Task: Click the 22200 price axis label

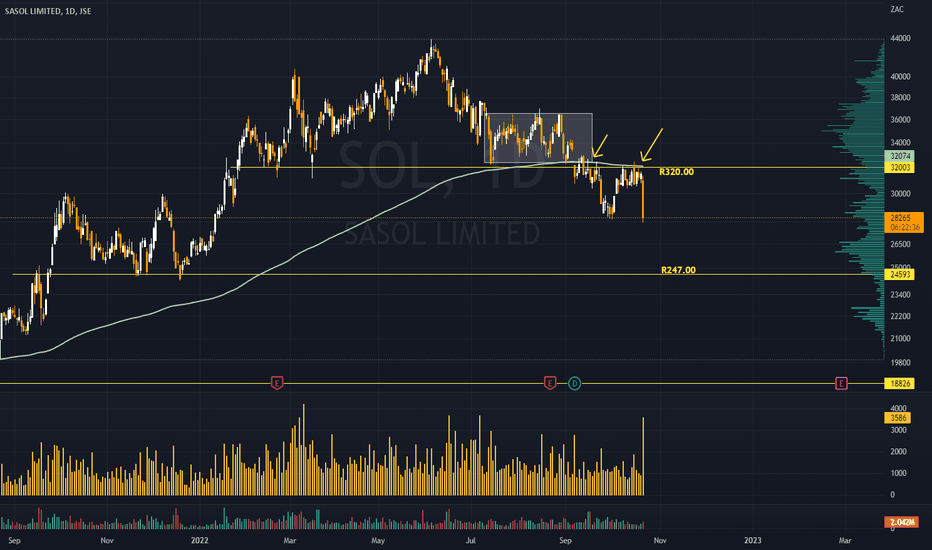Action: (900, 316)
